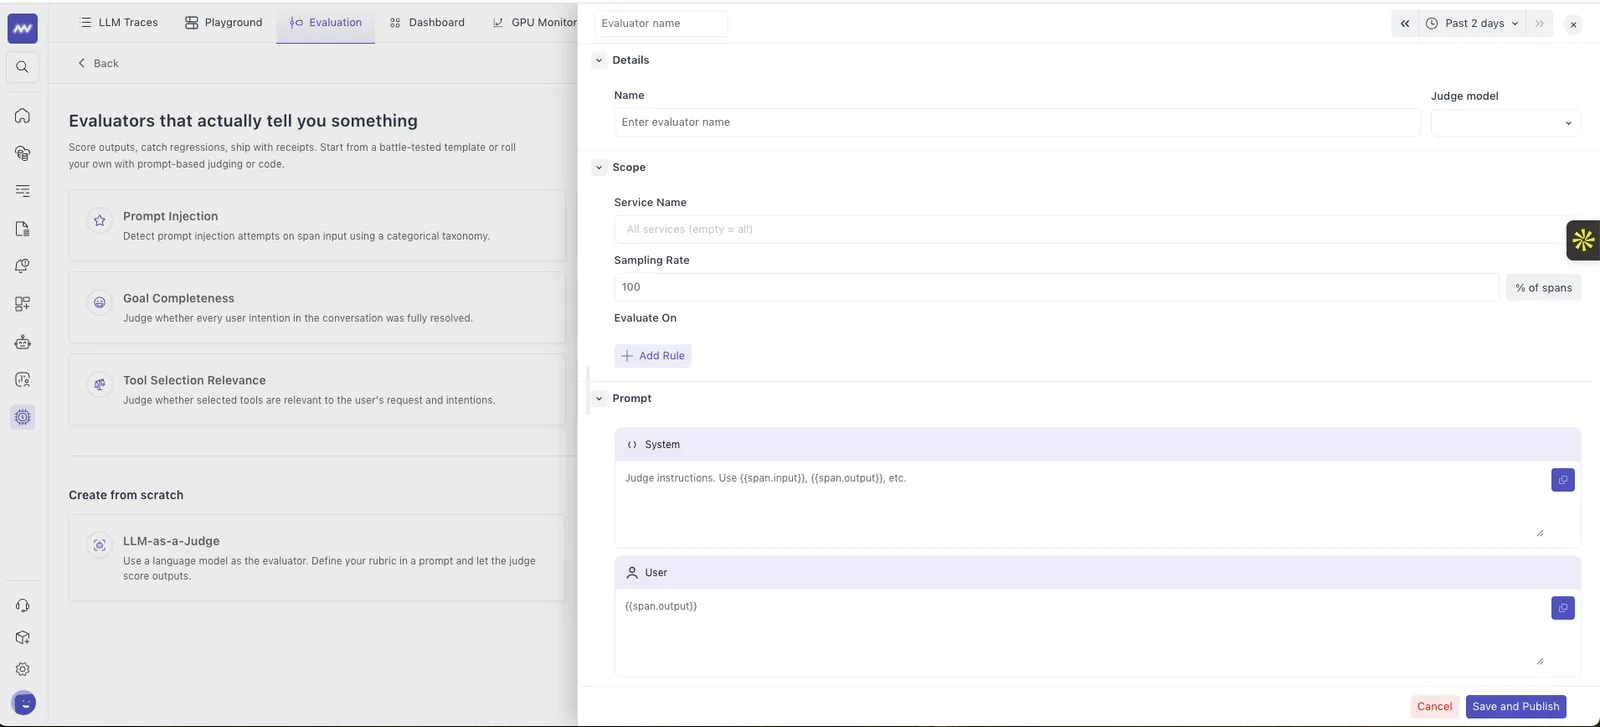The height and width of the screenshot is (727, 1600).
Task: Open the document file icon in the sidebar
Action: tap(22, 229)
